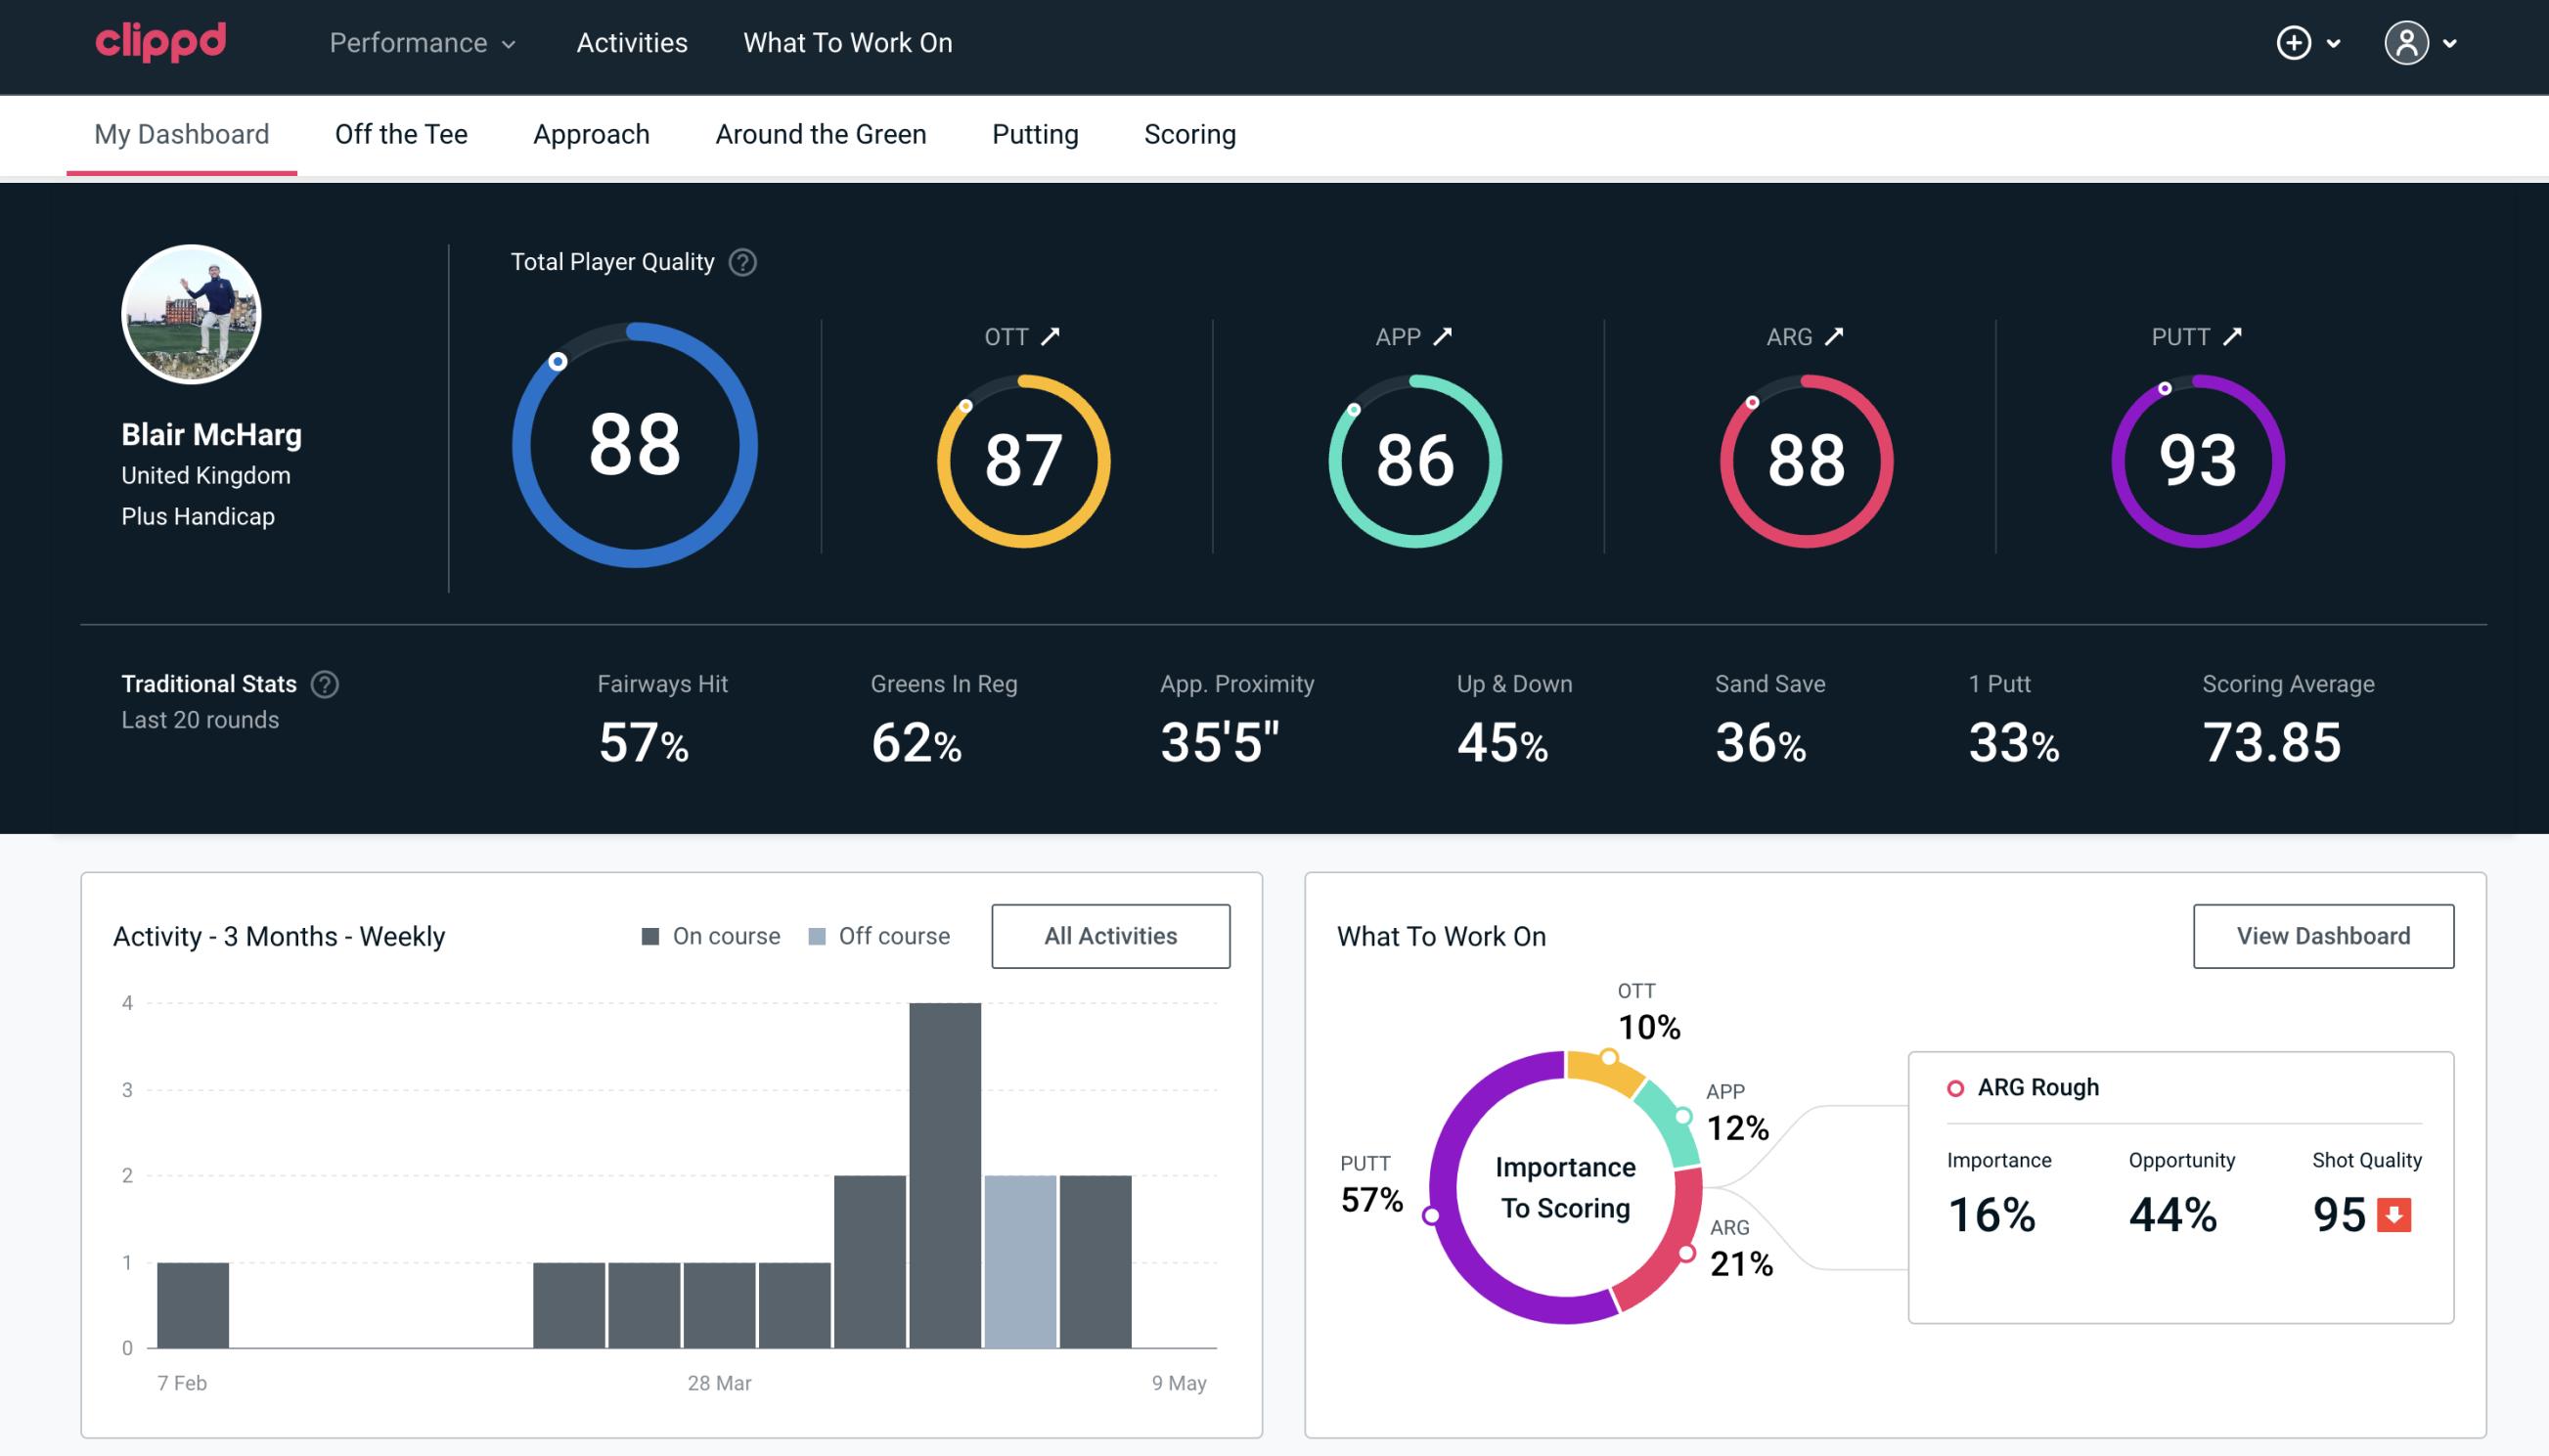Click the OTT trending arrow icon
The height and width of the screenshot is (1456, 2549).
click(1051, 336)
